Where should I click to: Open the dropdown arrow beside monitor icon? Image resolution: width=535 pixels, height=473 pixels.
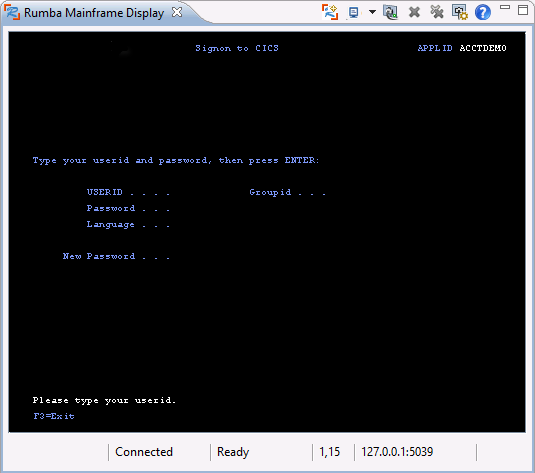click(x=372, y=12)
